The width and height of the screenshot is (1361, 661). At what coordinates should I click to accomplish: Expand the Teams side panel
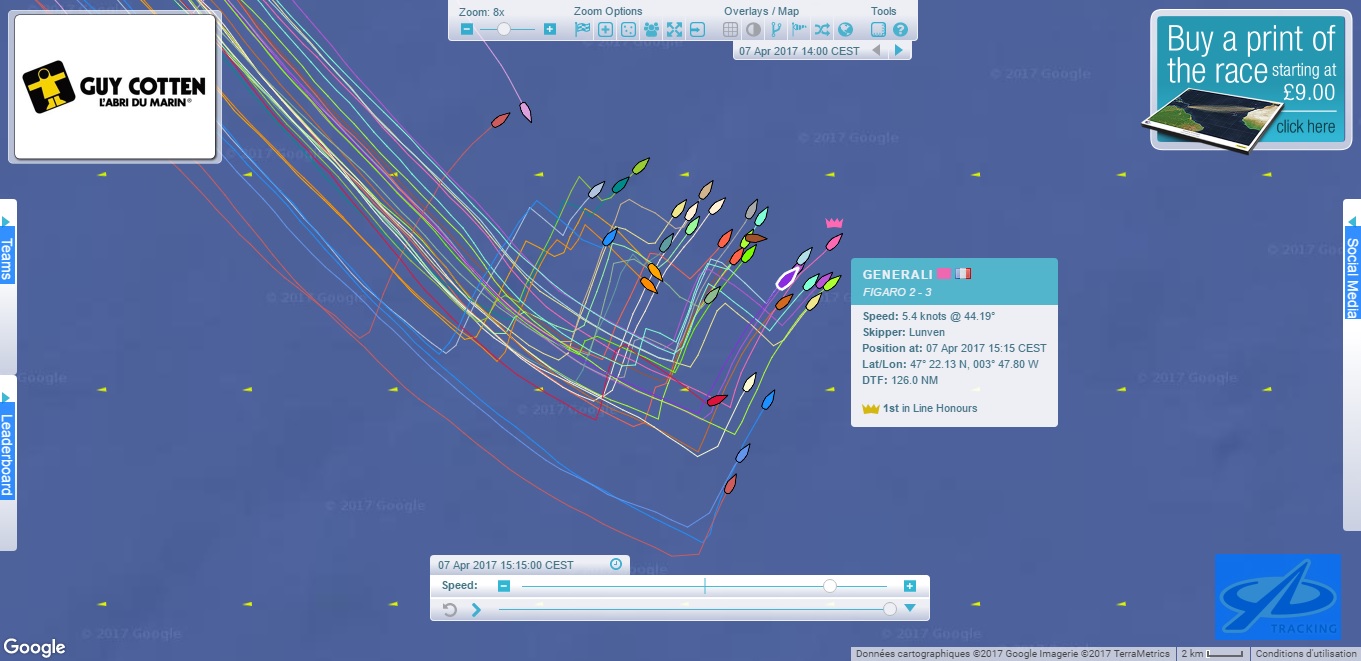tap(7, 250)
